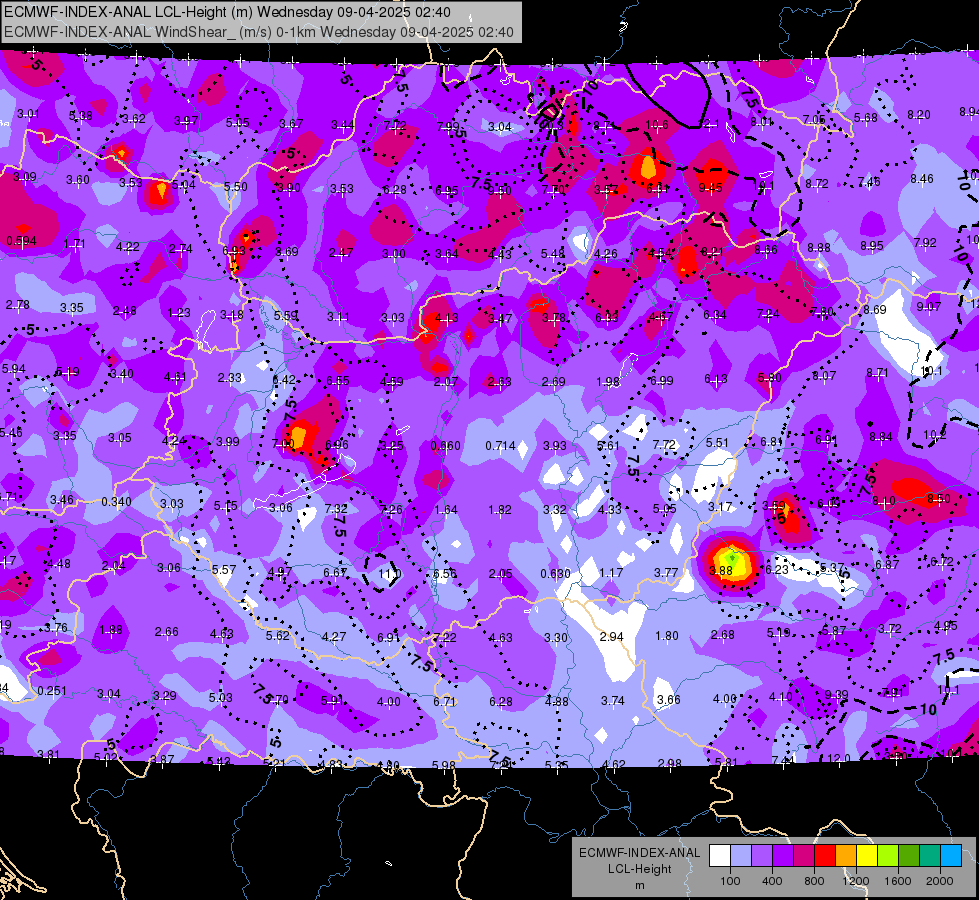Click the grid value 10.6
Image resolution: width=979 pixels, height=900 pixels.
coord(656,125)
